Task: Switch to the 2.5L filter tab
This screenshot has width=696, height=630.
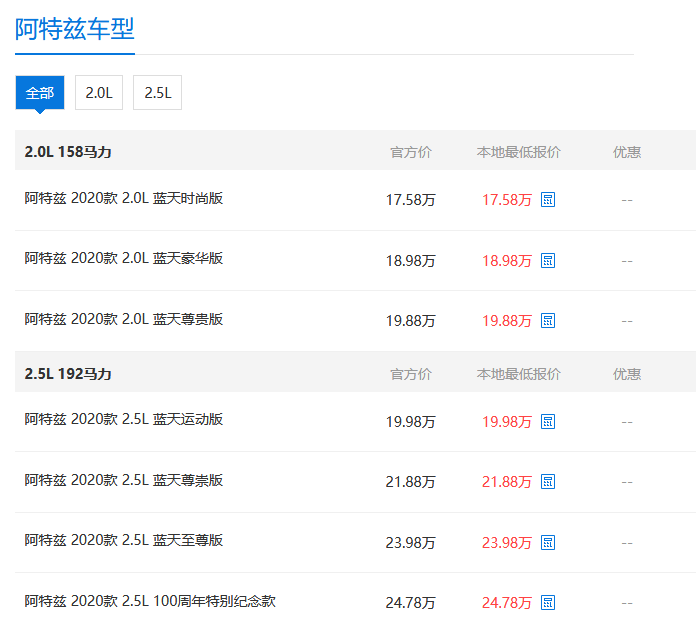Action: click(157, 93)
